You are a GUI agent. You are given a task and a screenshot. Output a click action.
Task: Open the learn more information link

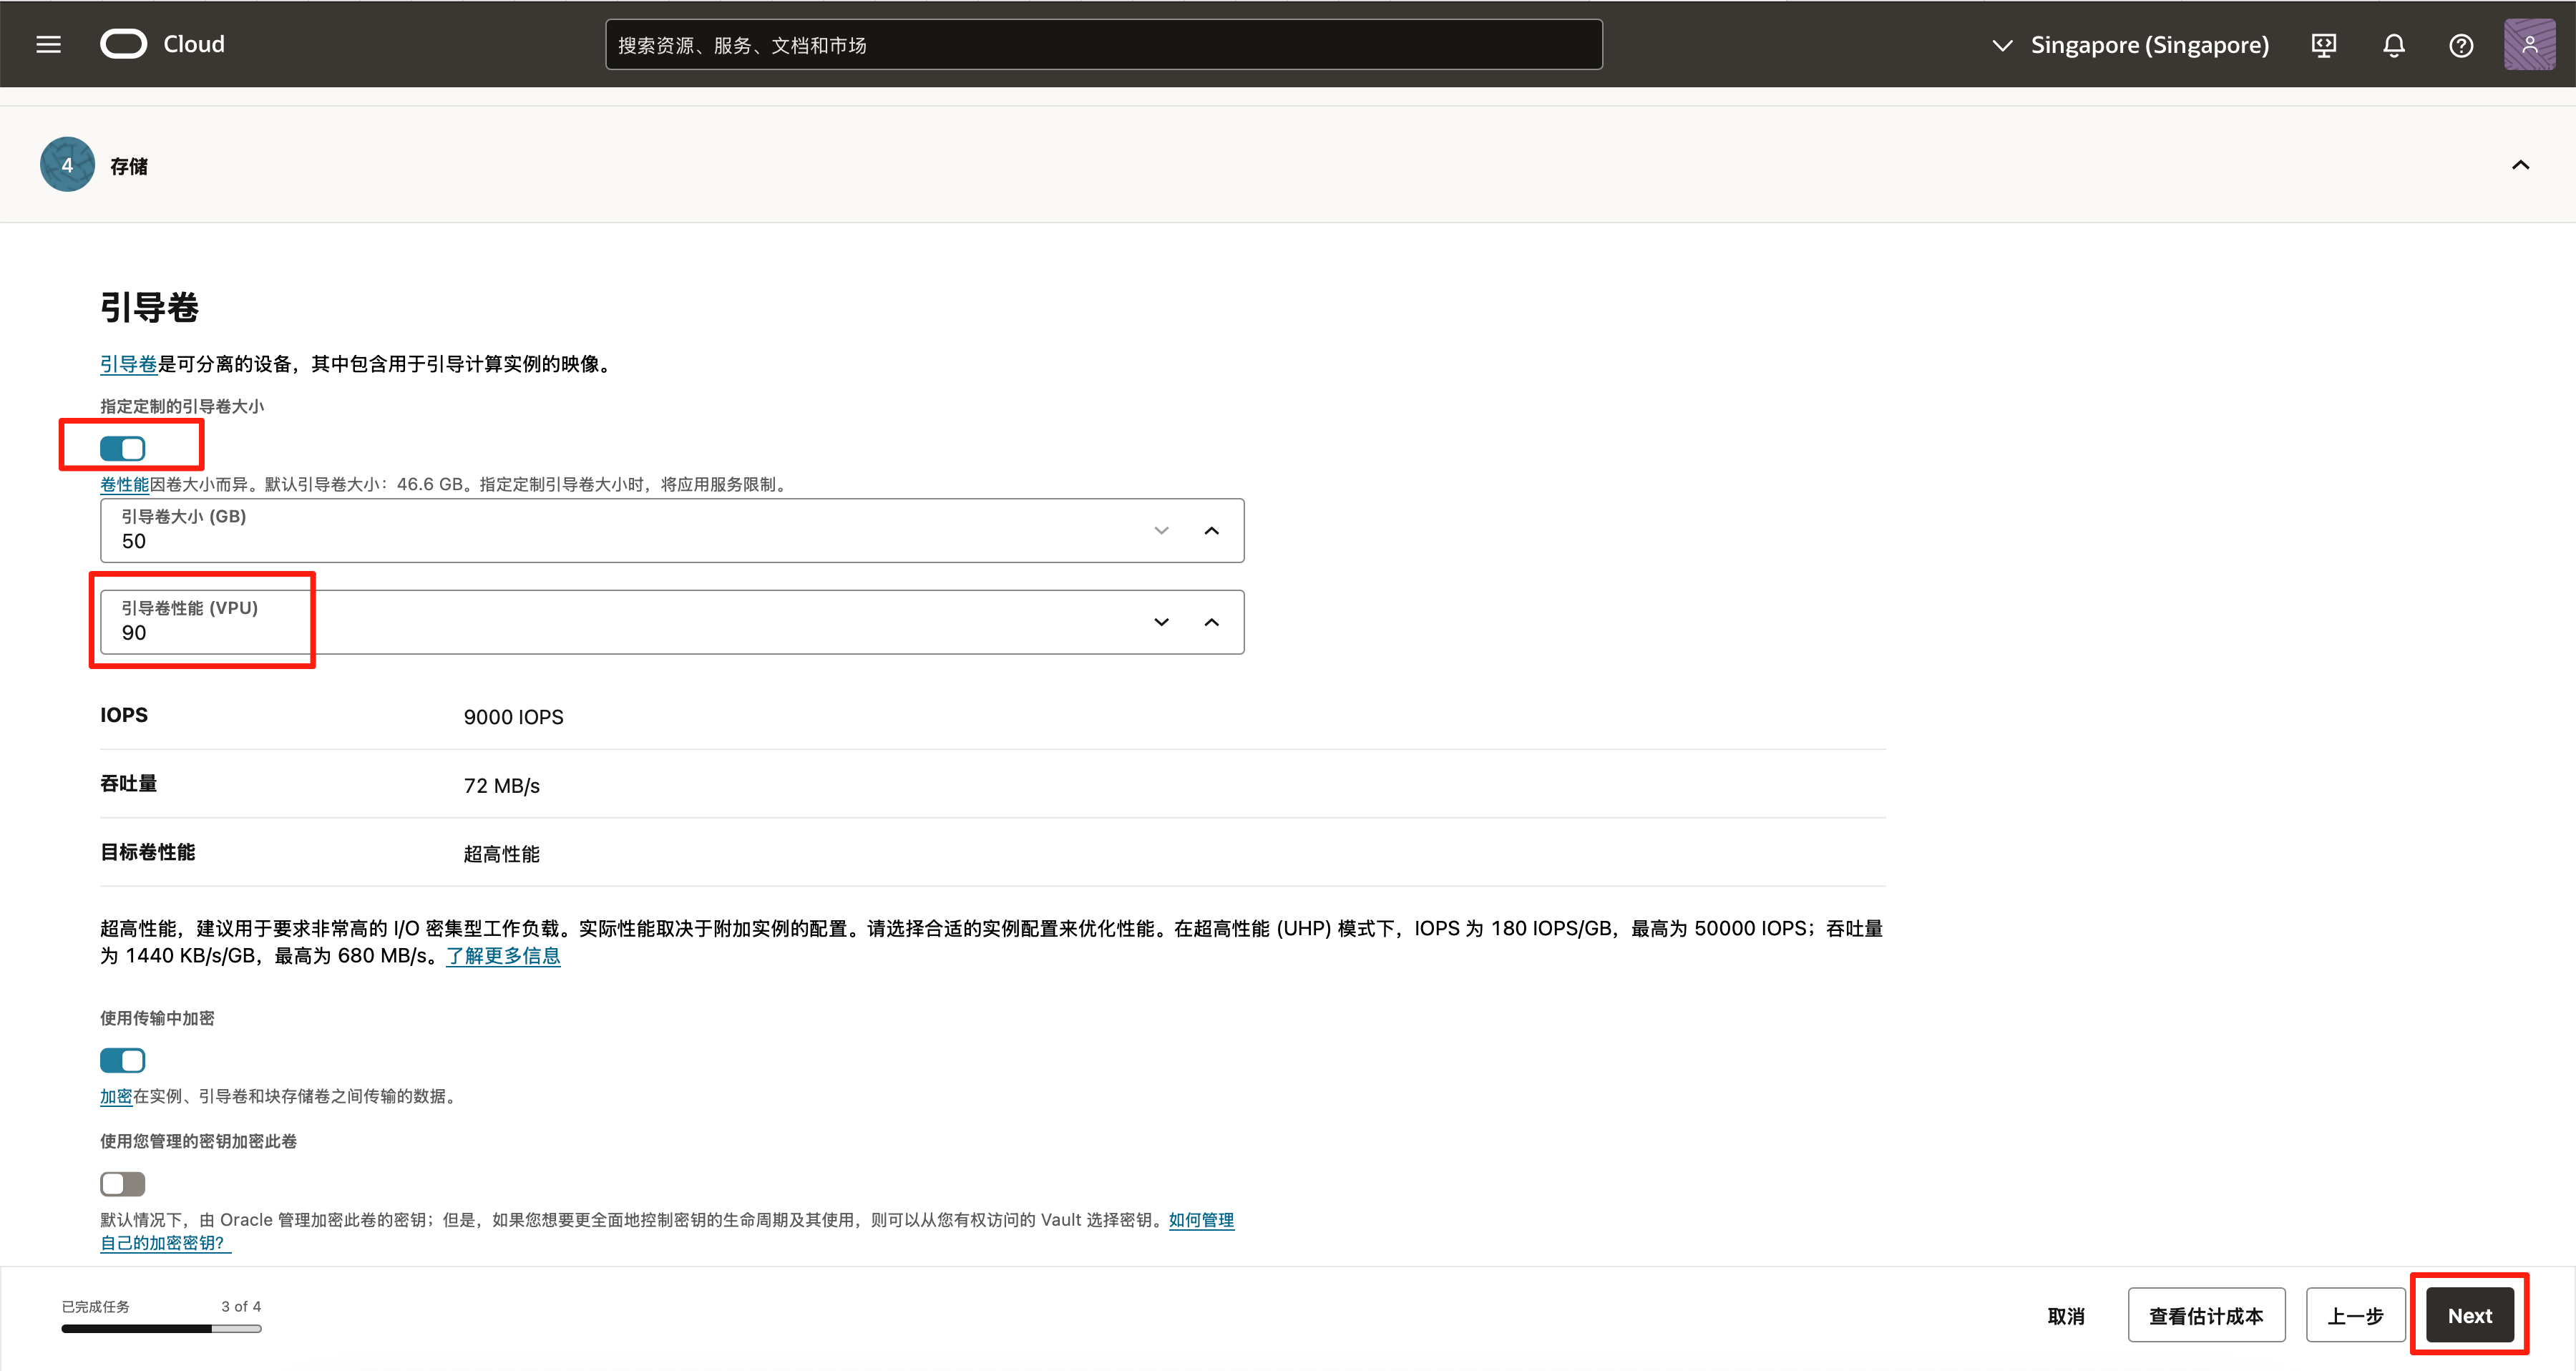pyautogui.click(x=503, y=956)
